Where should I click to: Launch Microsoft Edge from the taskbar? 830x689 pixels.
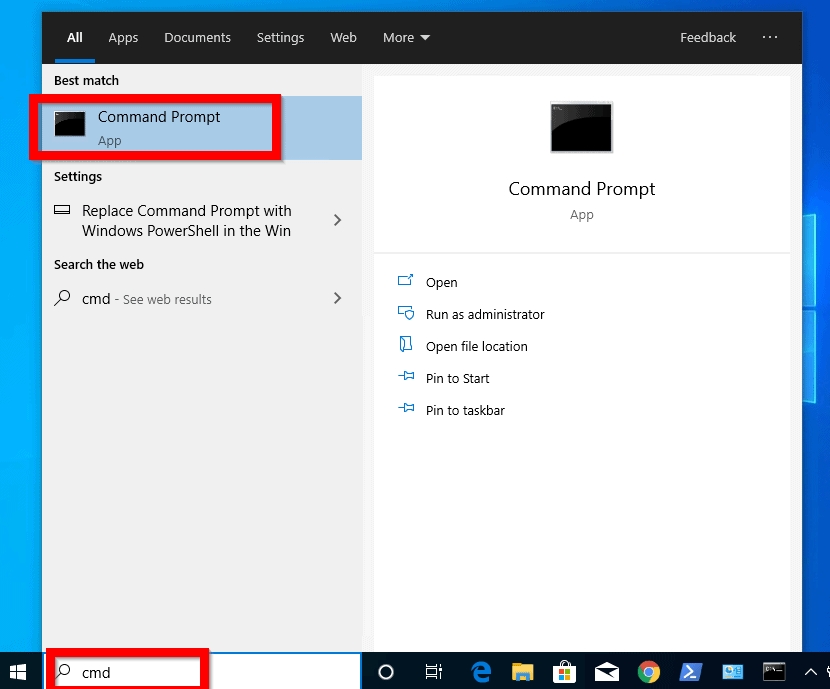pyautogui.click(x=481, y=672)
